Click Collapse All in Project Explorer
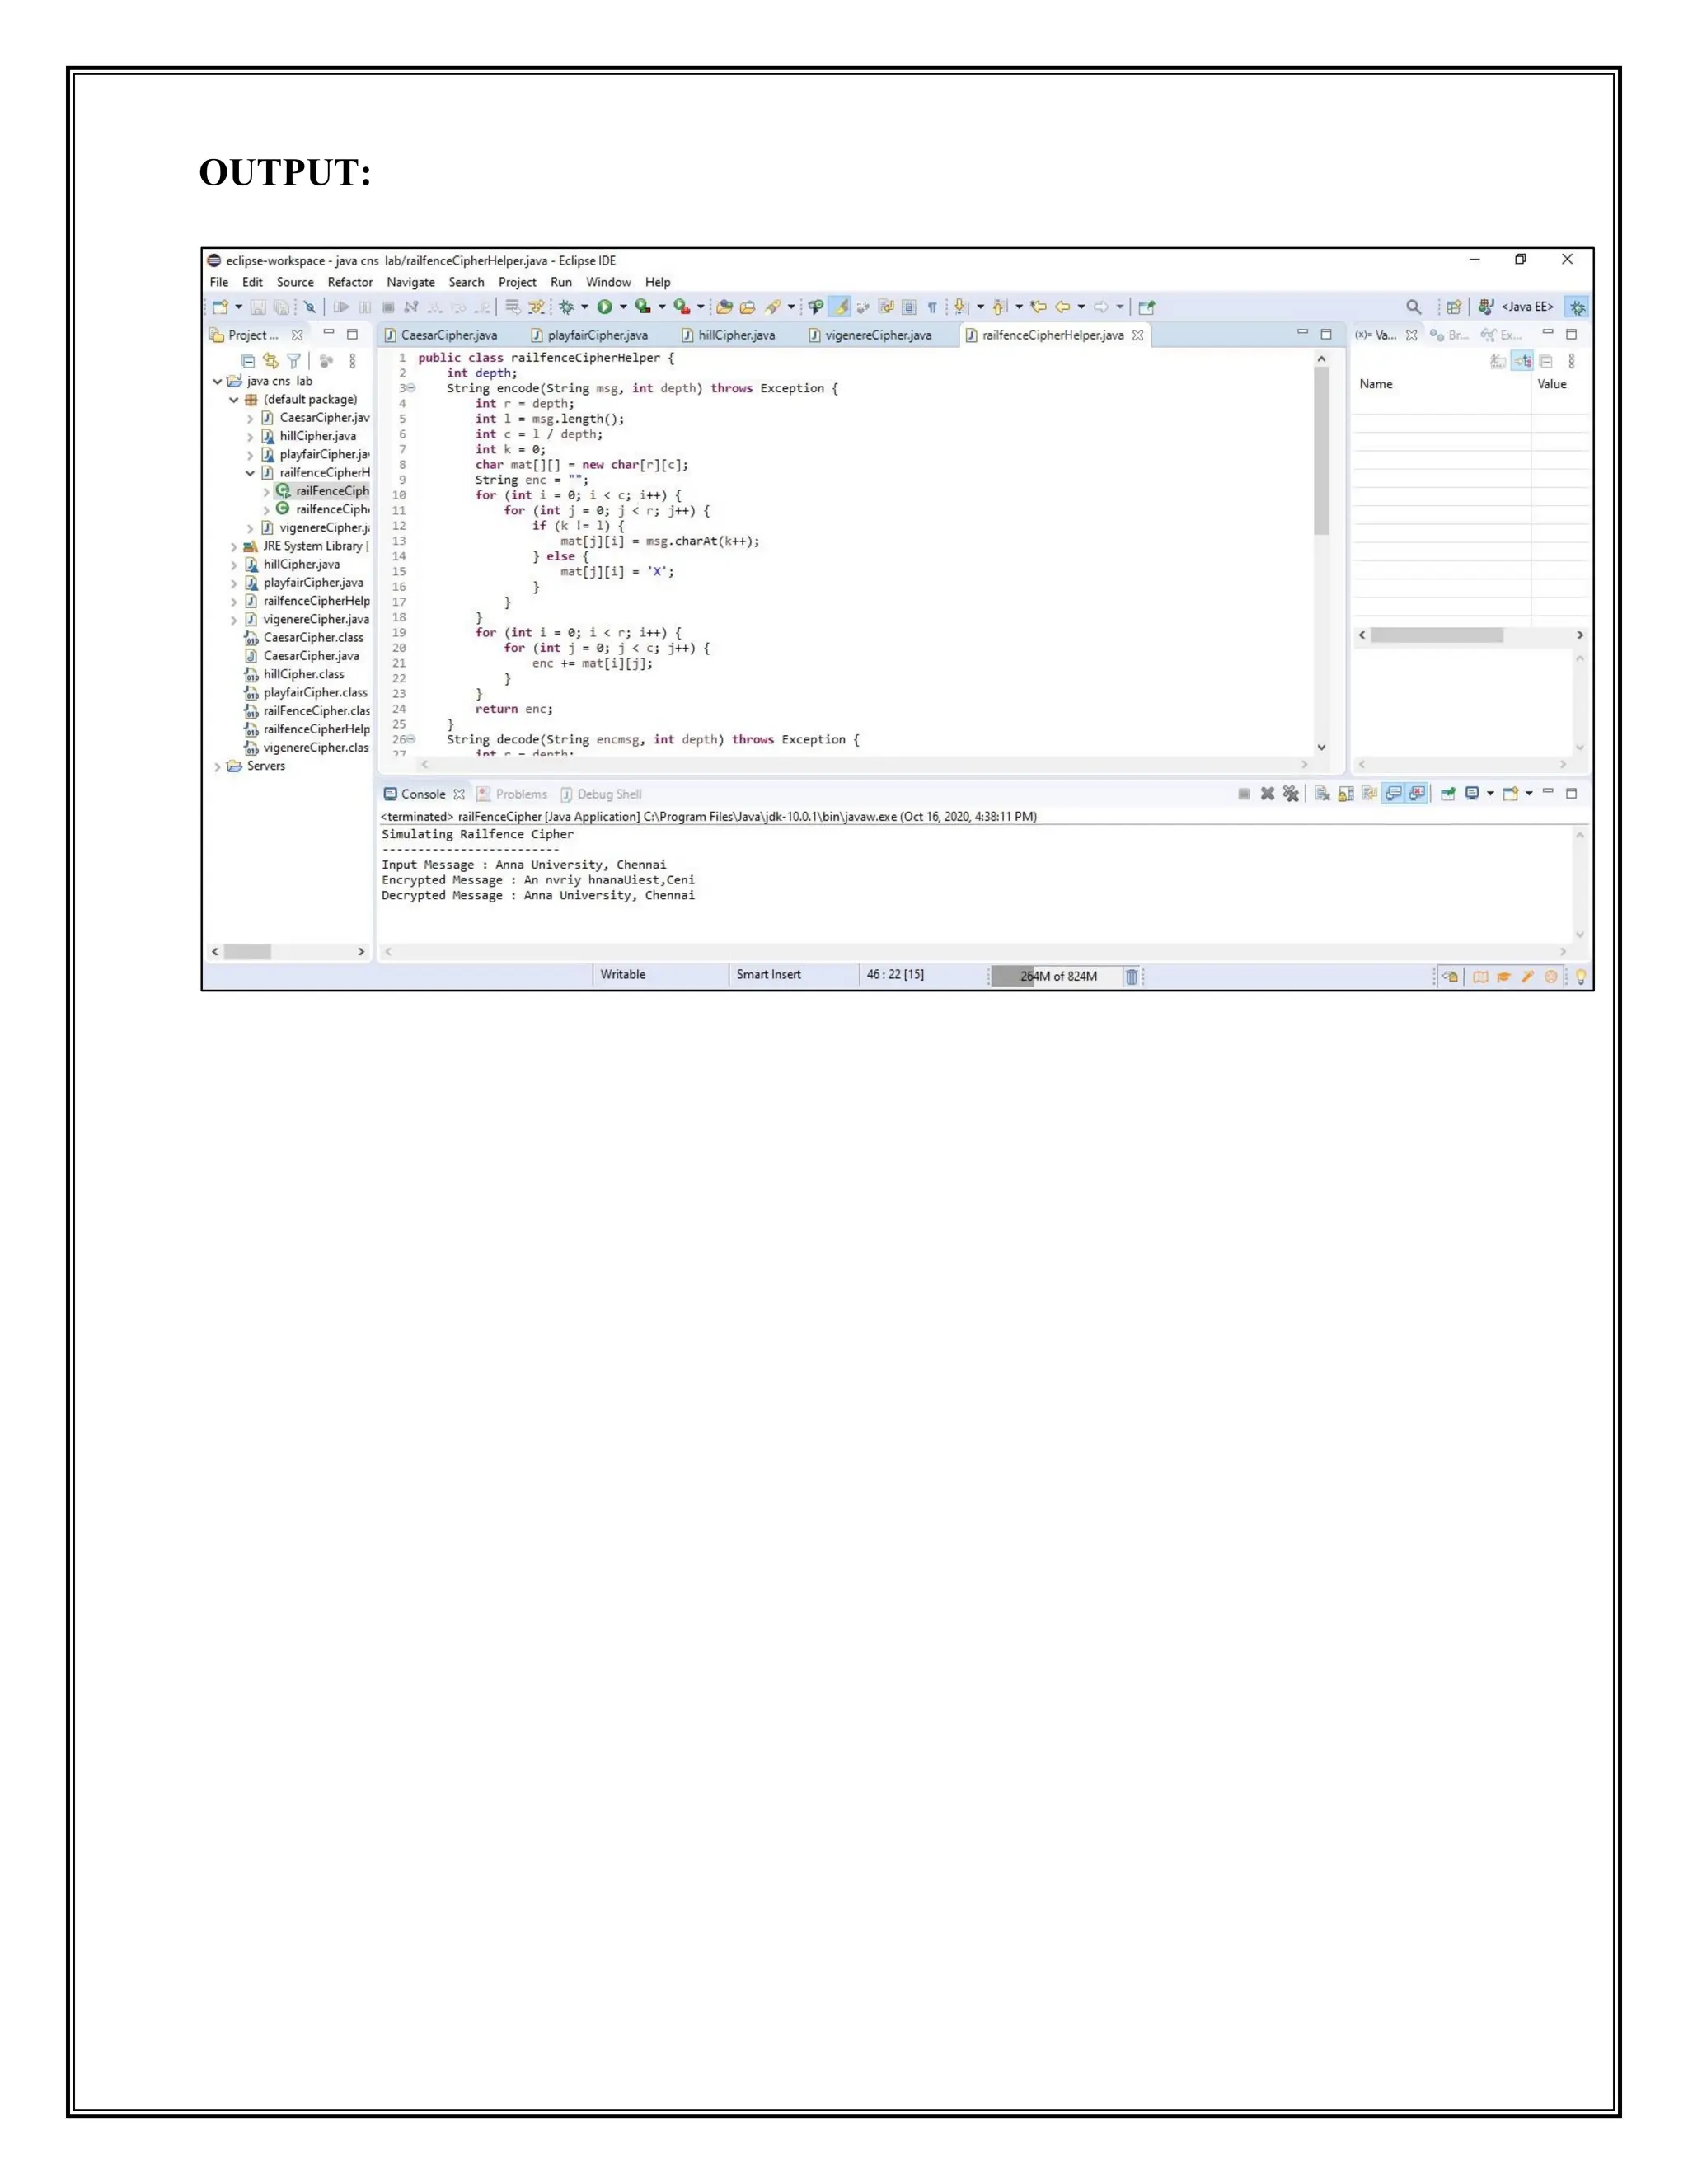1688x2184 pixels. (248, 361)
